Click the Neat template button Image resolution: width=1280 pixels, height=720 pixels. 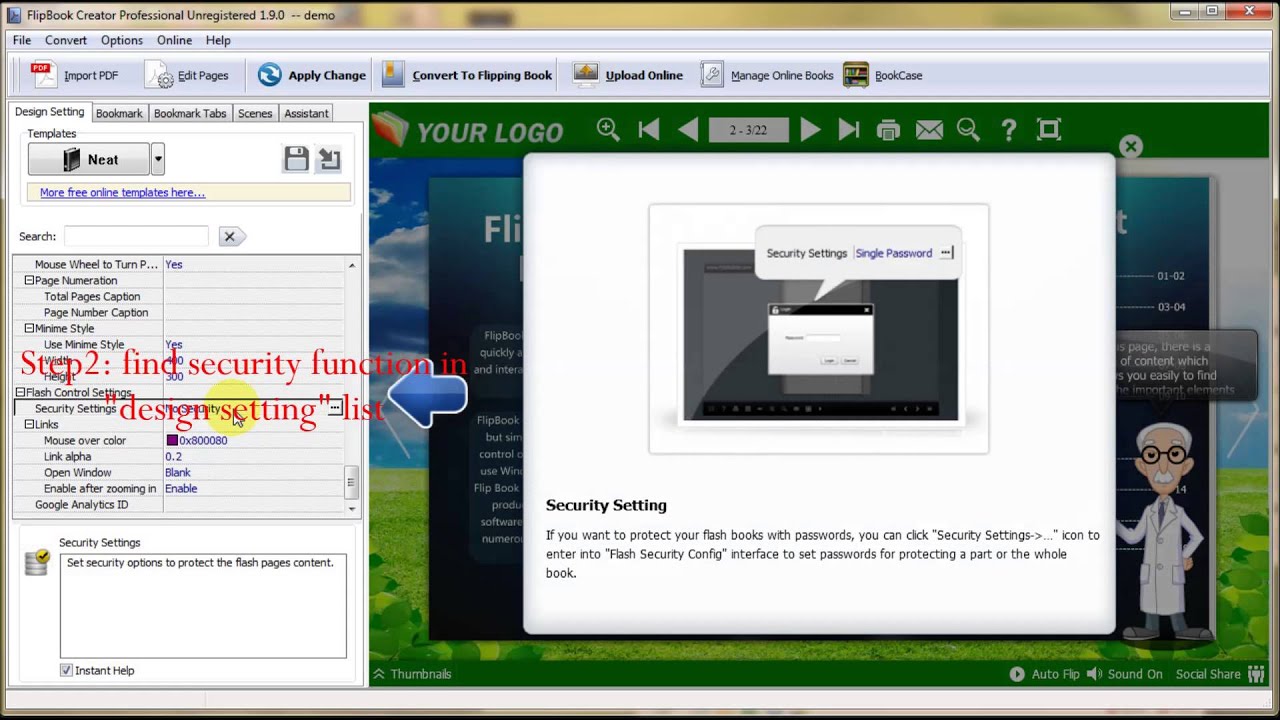pyautogui.click(x=89, y=159)
